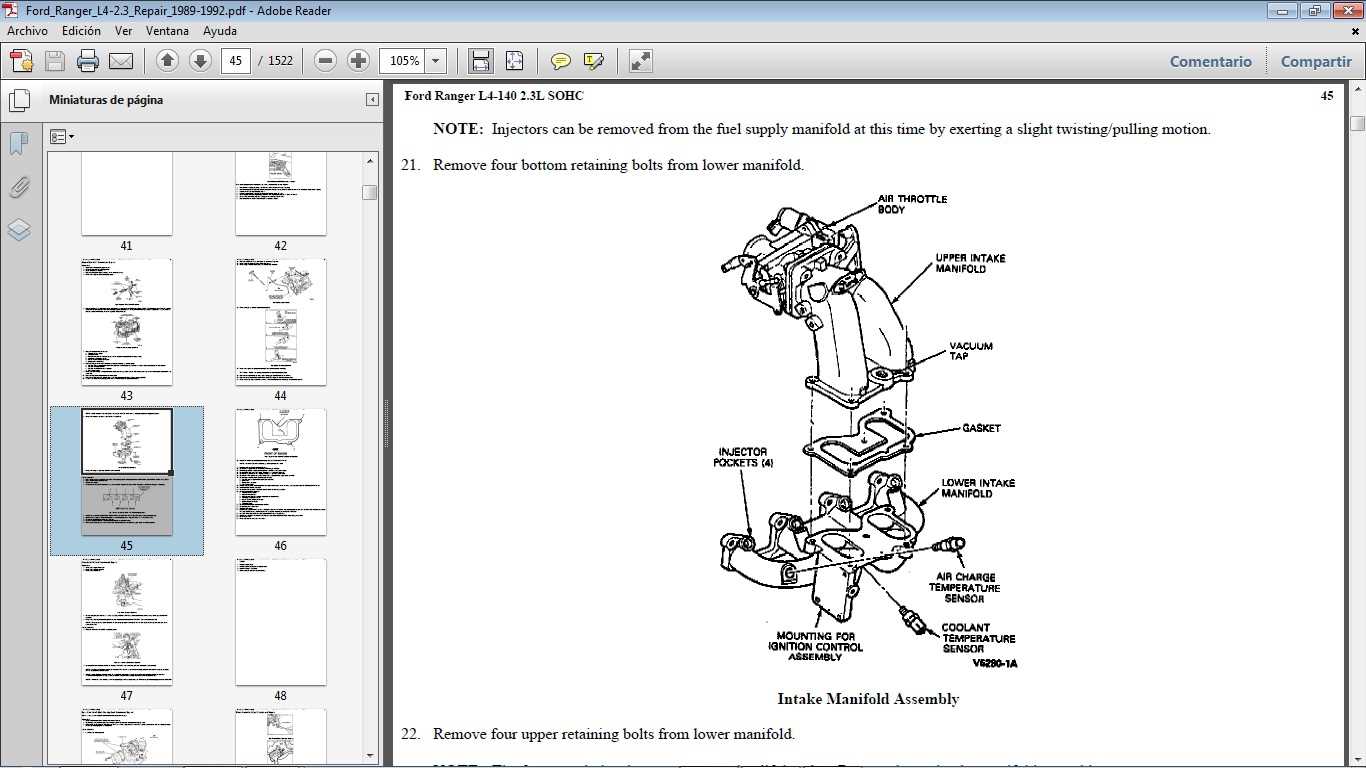Open the Ver menu
1366x768 pixels.
[x=123, y=31]
